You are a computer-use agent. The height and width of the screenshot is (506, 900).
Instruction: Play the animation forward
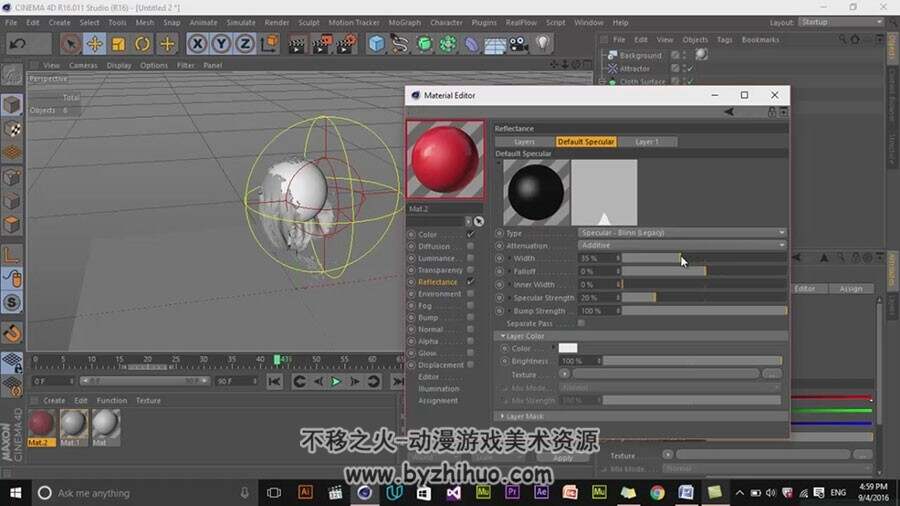pos(336,382)
